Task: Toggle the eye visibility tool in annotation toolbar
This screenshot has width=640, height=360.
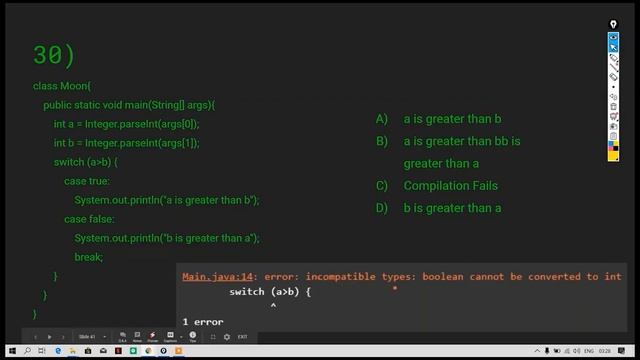Action: tap(613, 37)
